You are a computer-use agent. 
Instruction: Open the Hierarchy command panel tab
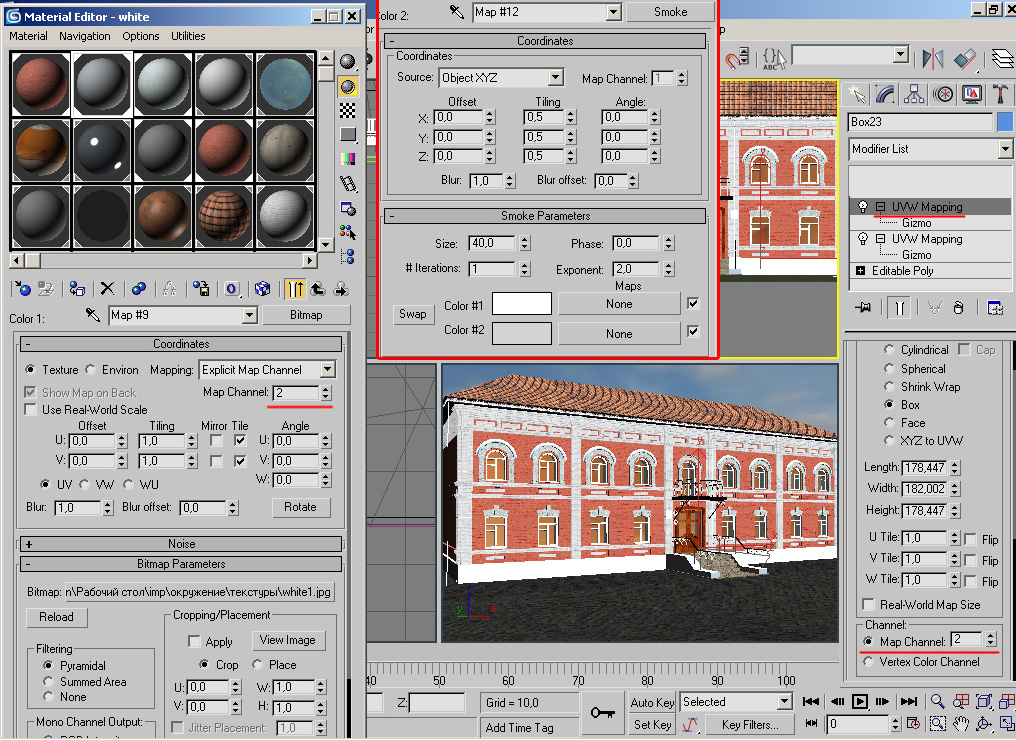(x=914, y=94)
